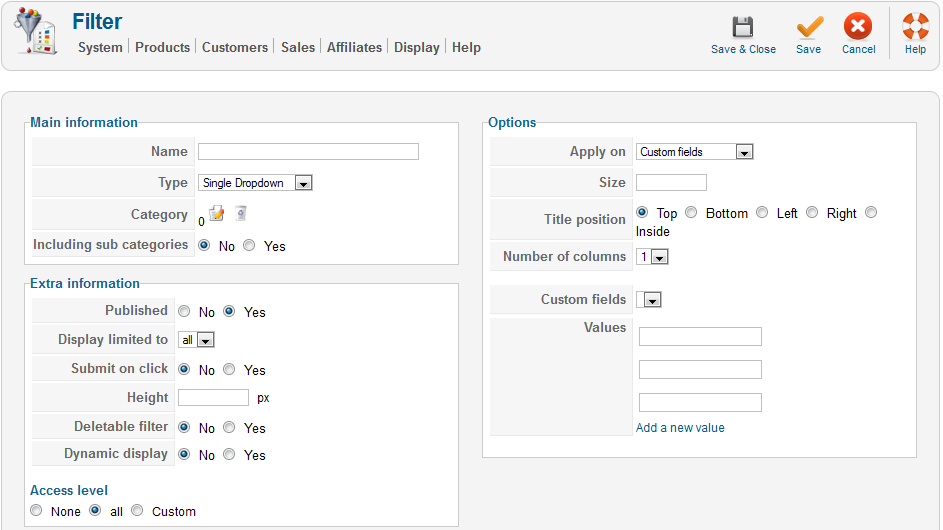The width and height of the screenshot is (943, 530).
Task: Open the Display menu
Action: click(x=417, y=48)
